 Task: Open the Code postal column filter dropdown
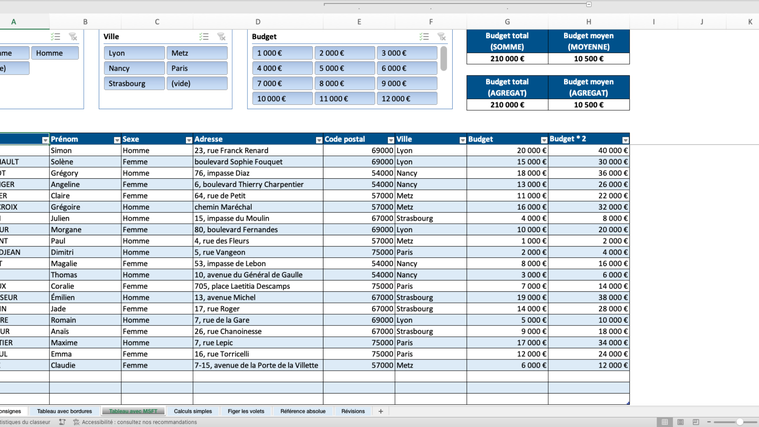tap(390, 140)
